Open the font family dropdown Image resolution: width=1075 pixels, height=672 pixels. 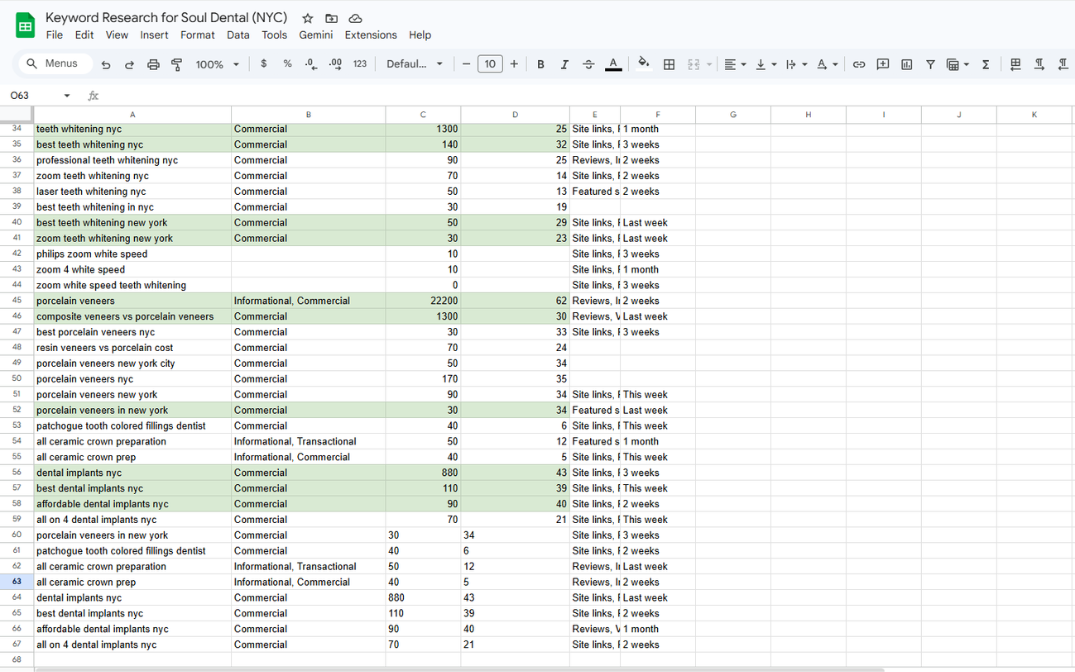pos(414,64)
